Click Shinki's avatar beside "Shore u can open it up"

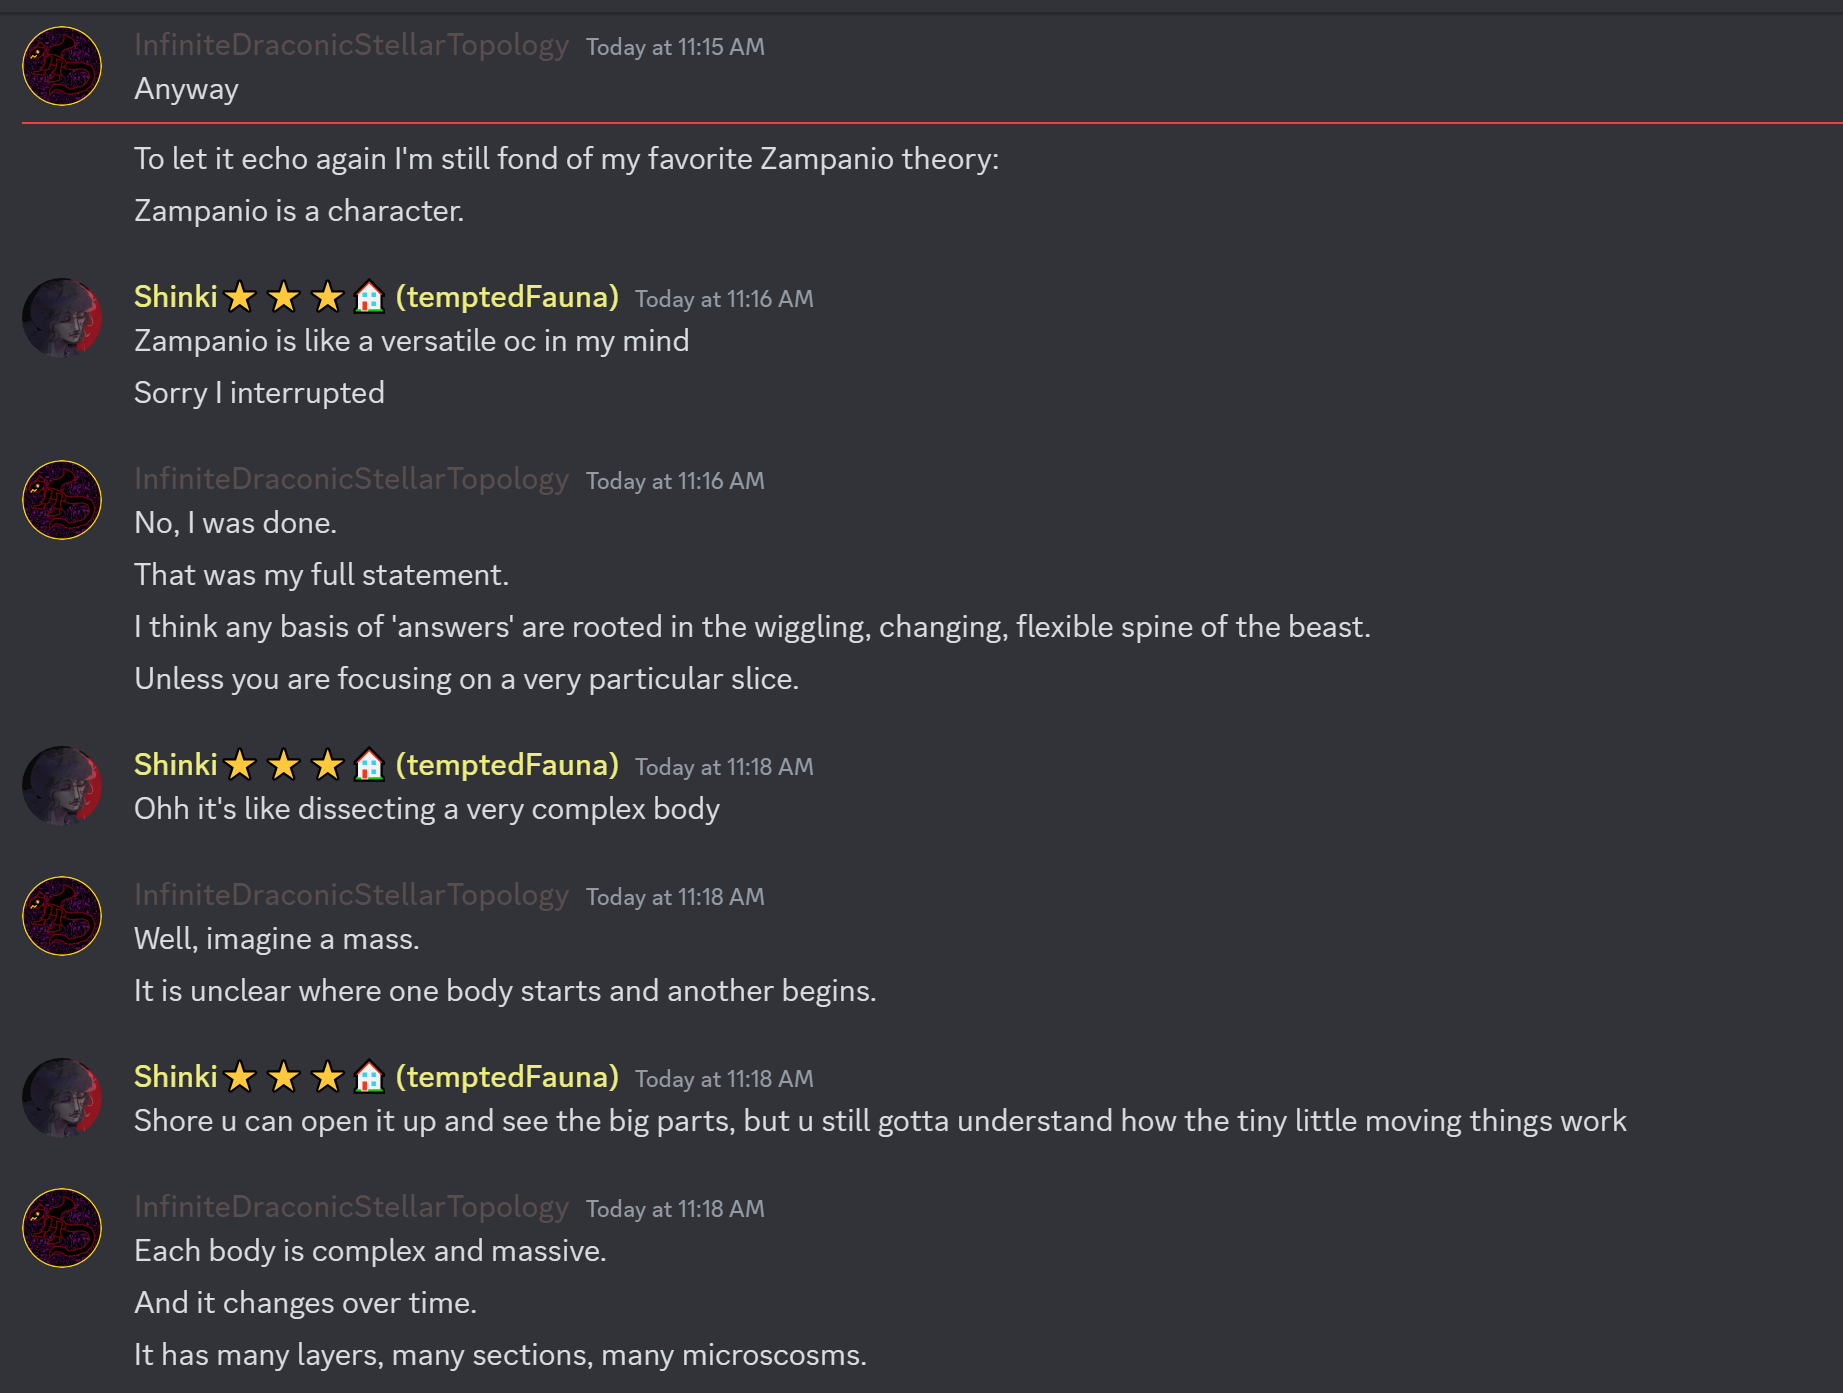pos(62,1098)
